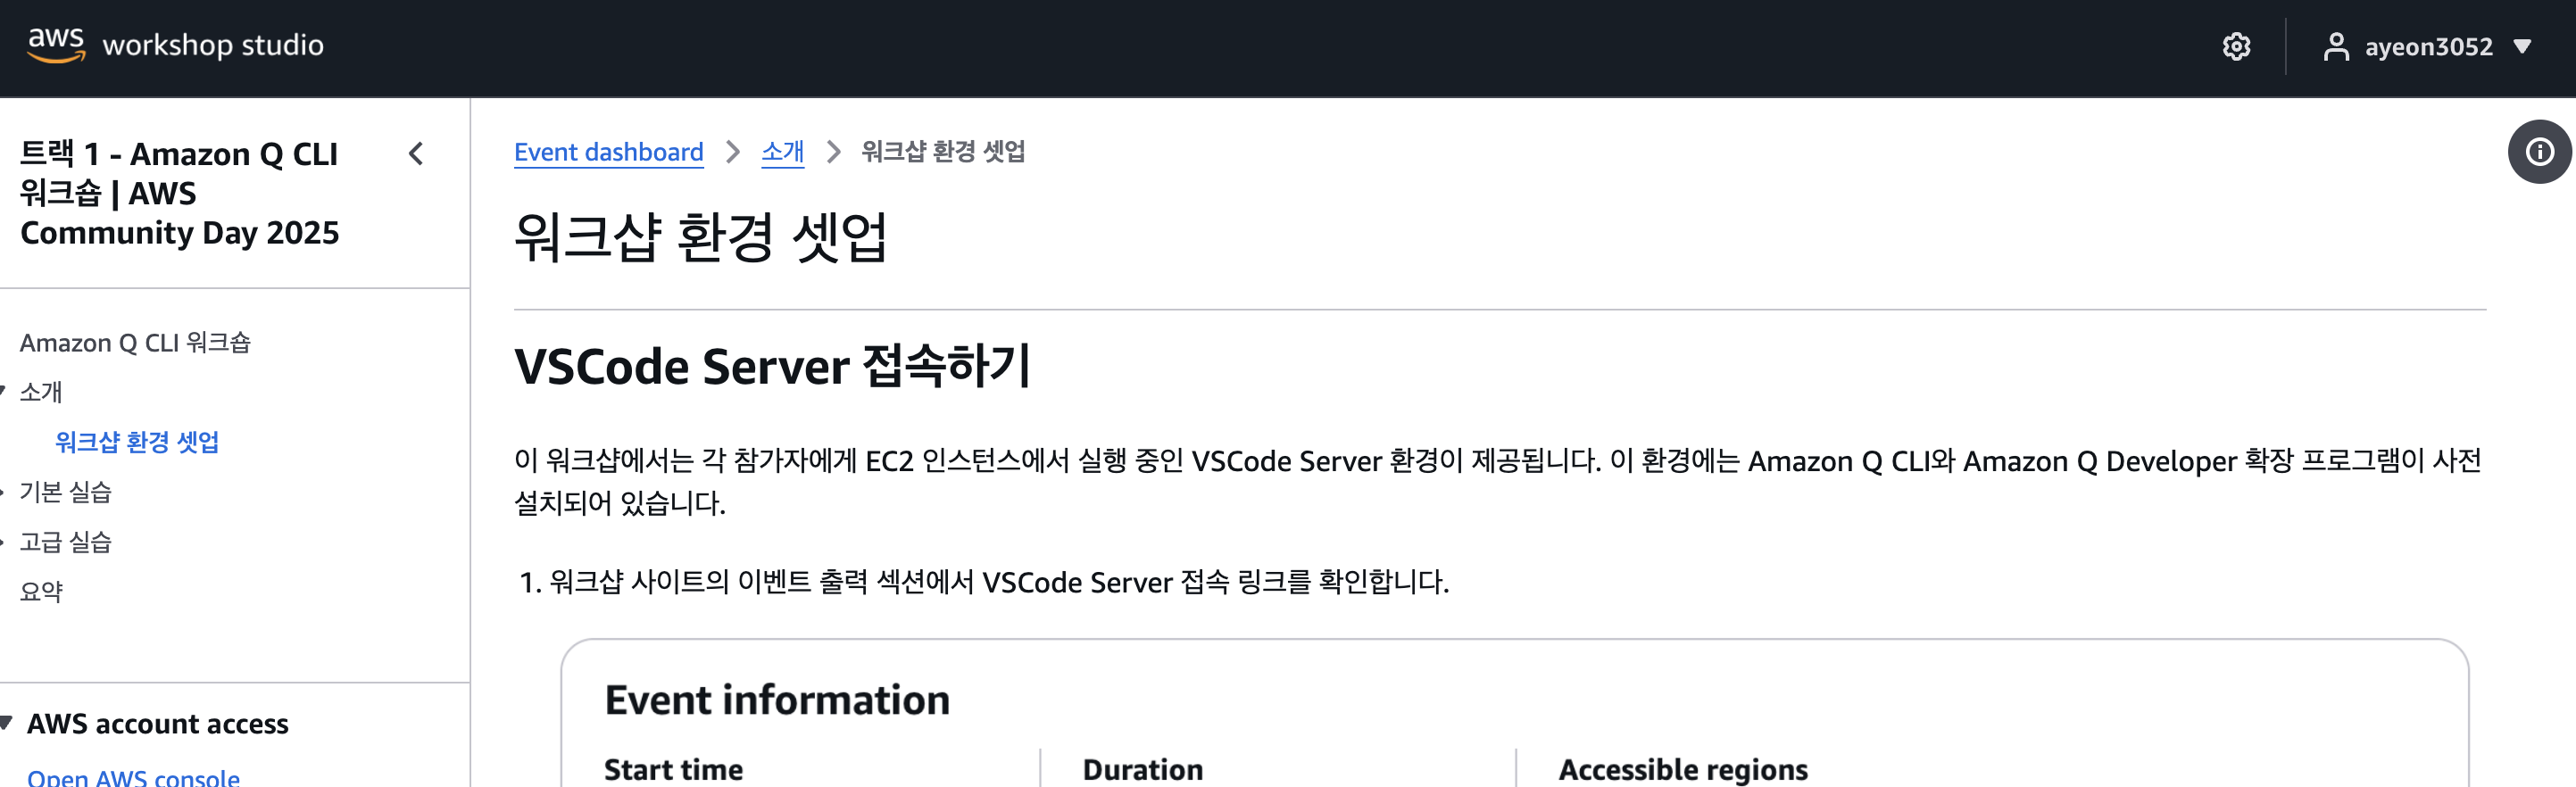The width and height of the screenshot is (2576, 787).
Task: Open AWS console link
Action: click(x=133, y=777)
